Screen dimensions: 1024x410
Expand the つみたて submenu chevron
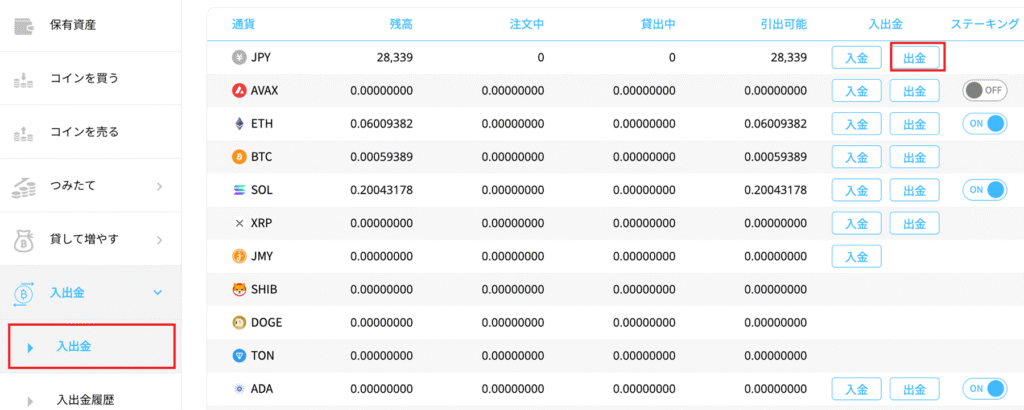click(x=160, y=186)
